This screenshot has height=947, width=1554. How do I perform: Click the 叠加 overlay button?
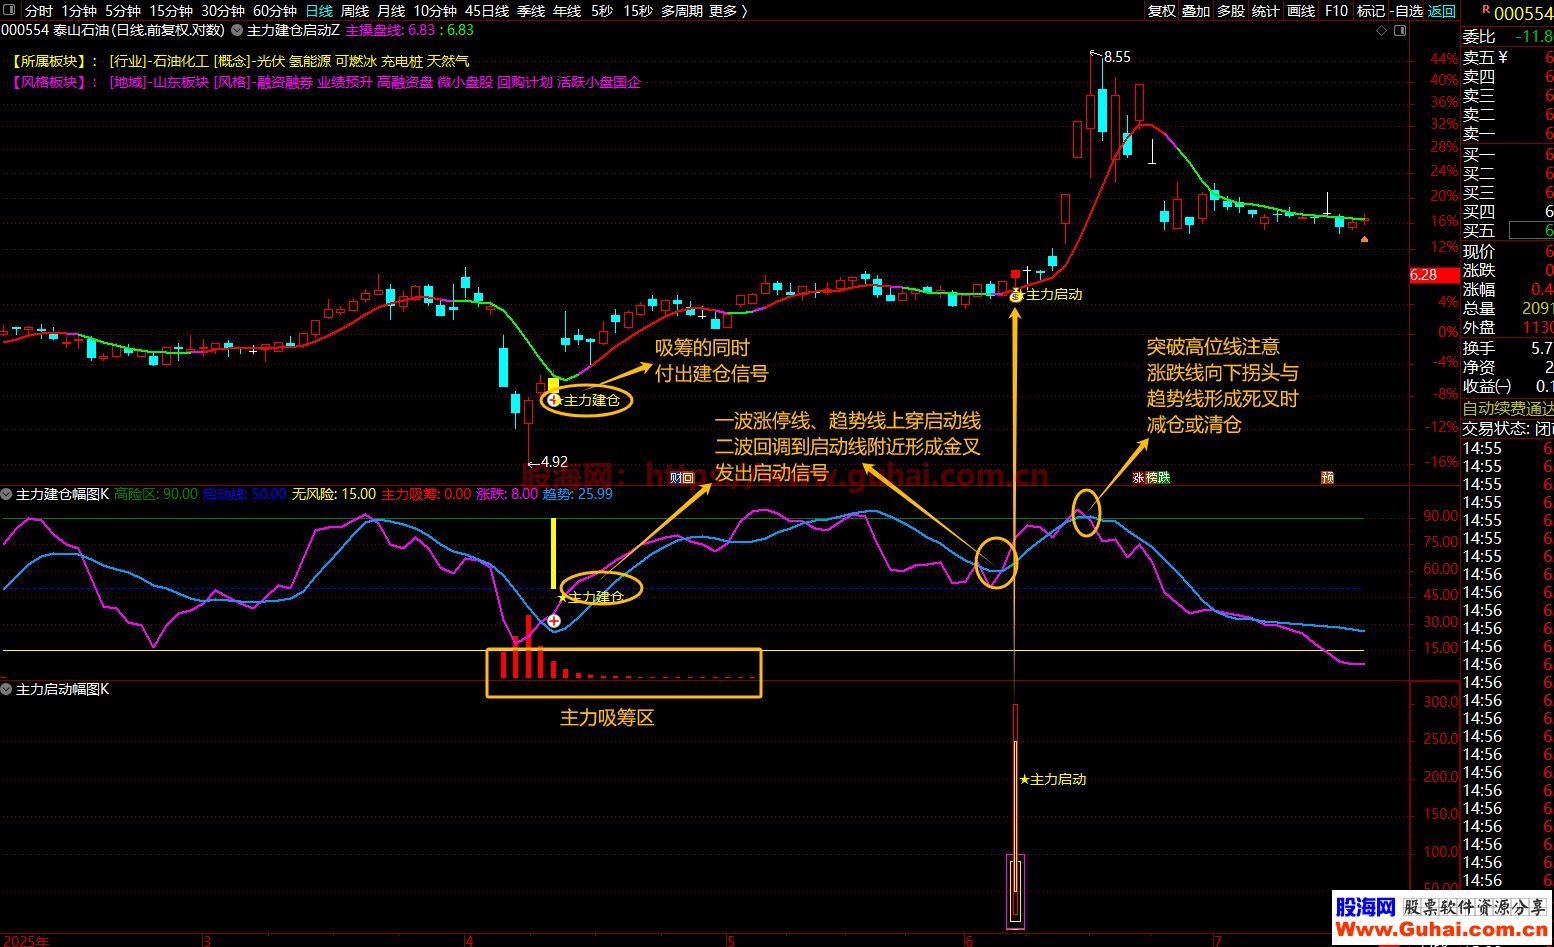[x=1196, y=11]
